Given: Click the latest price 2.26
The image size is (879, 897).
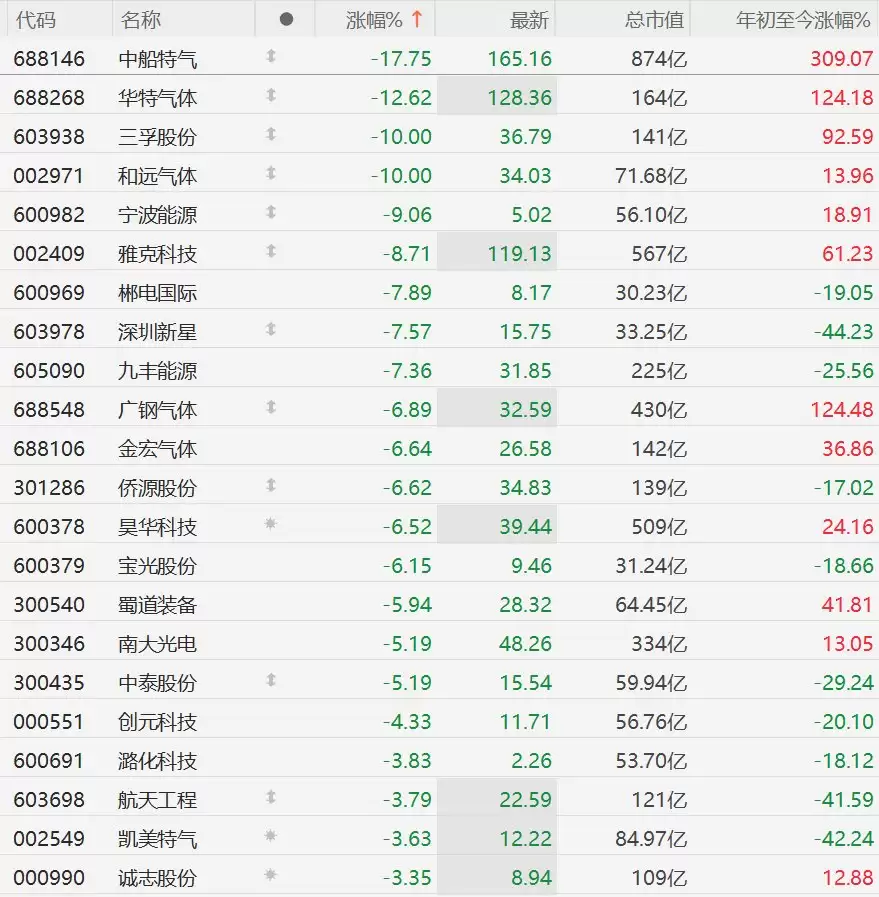Looking at the screenshot, I should click(x=532, y=761).
